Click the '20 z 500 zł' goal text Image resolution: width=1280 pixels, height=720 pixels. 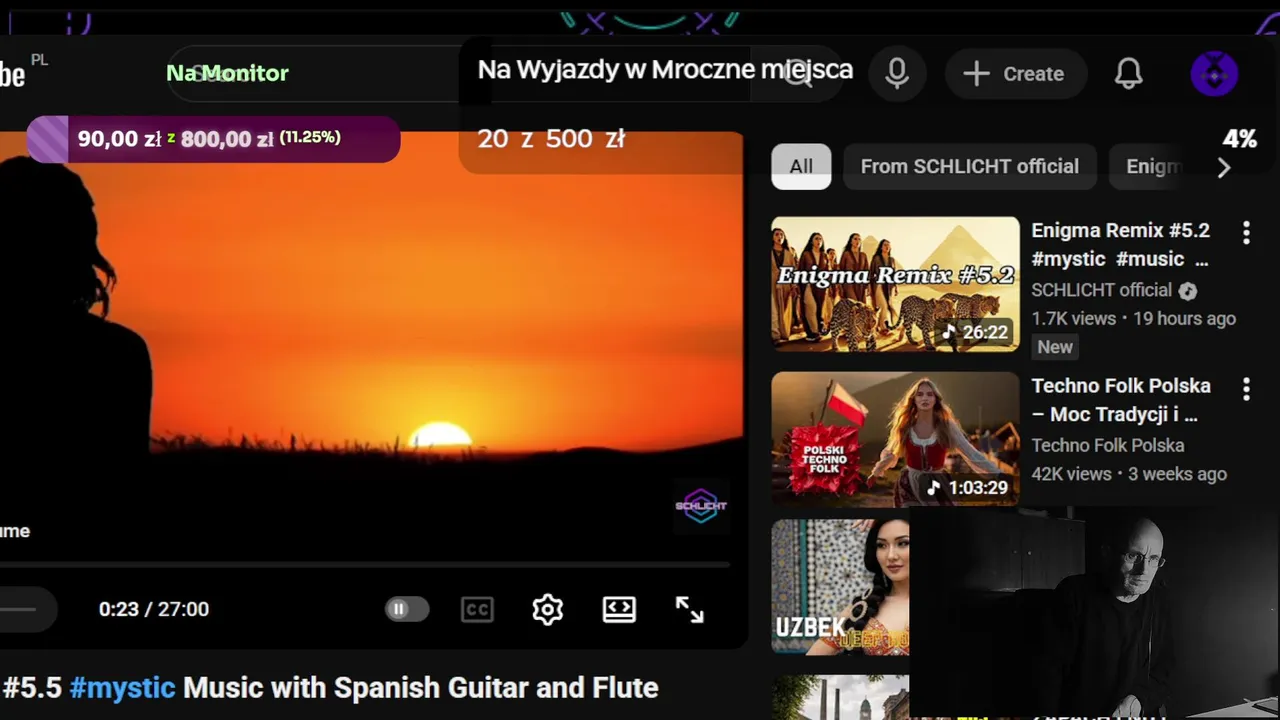tap(551, 139)
